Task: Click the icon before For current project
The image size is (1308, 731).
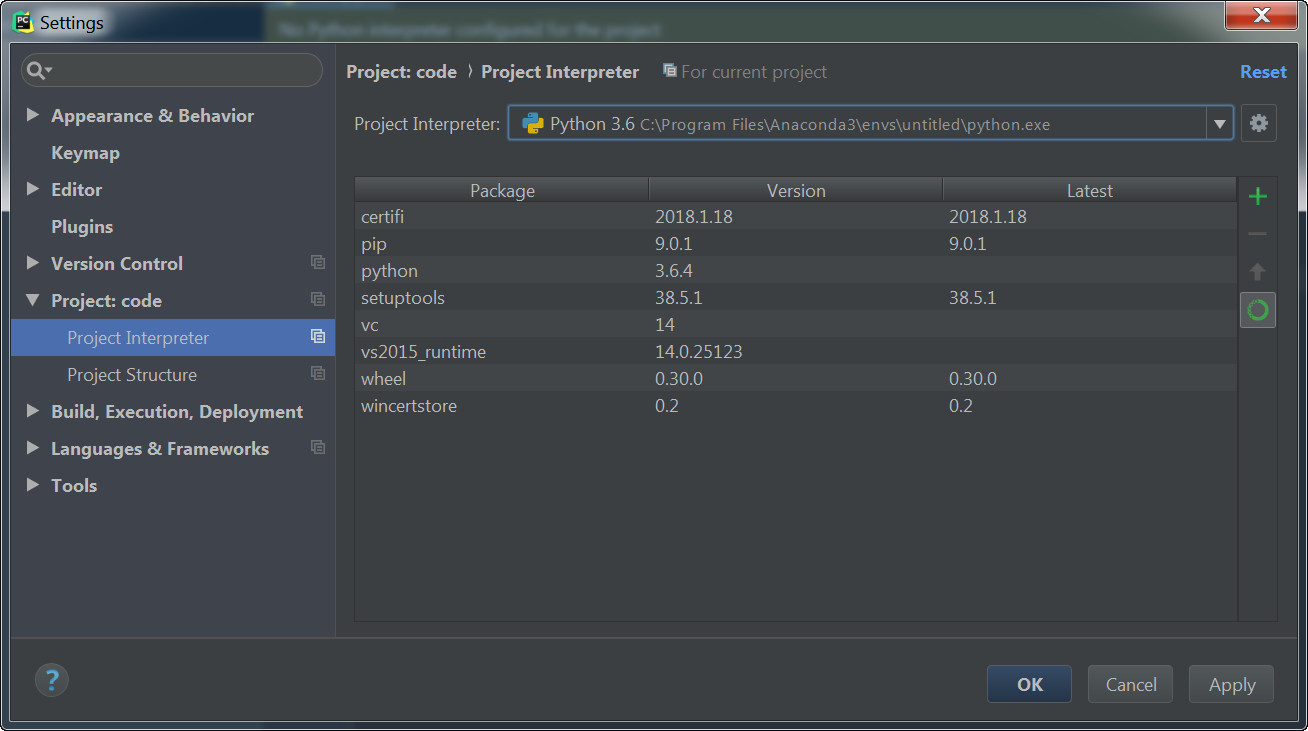Action: pos(670,71)
